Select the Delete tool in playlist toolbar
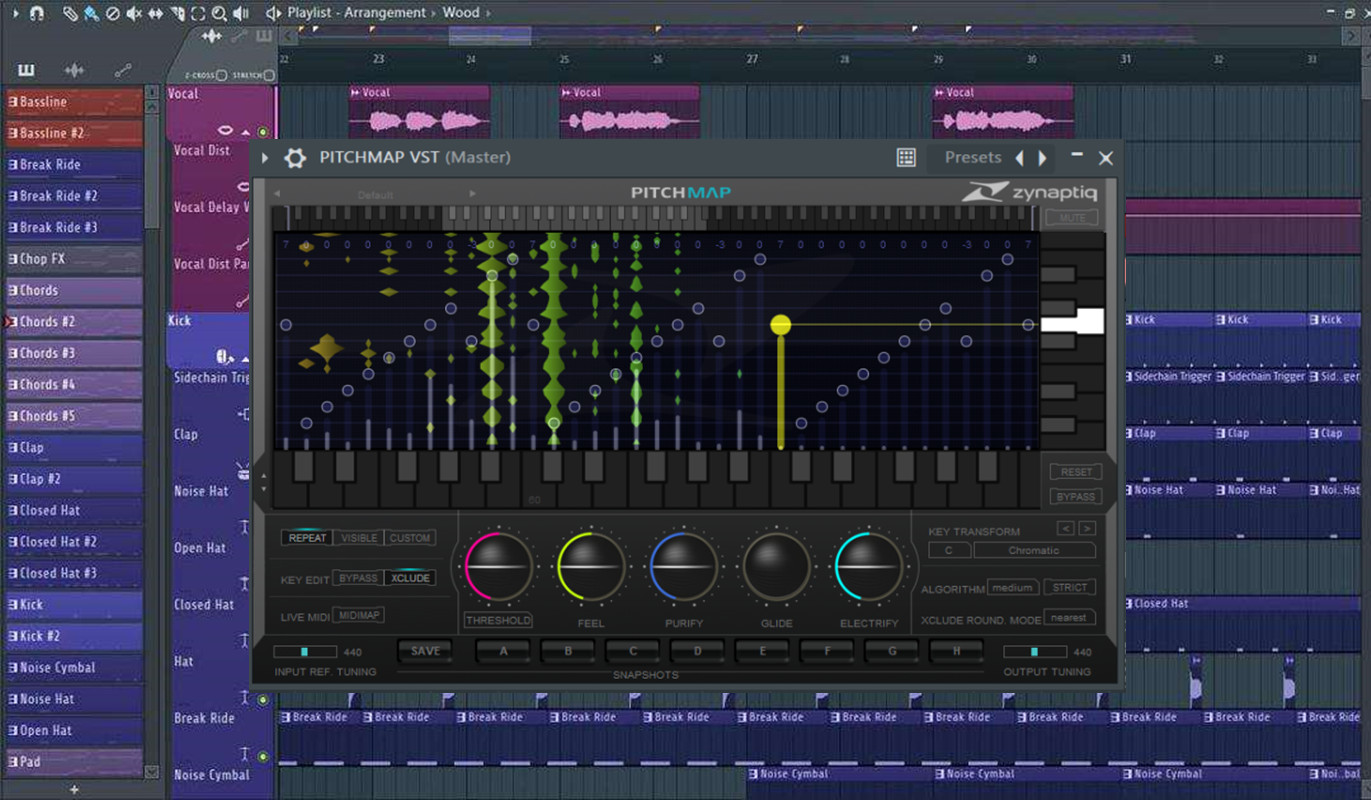 (113, 14)
